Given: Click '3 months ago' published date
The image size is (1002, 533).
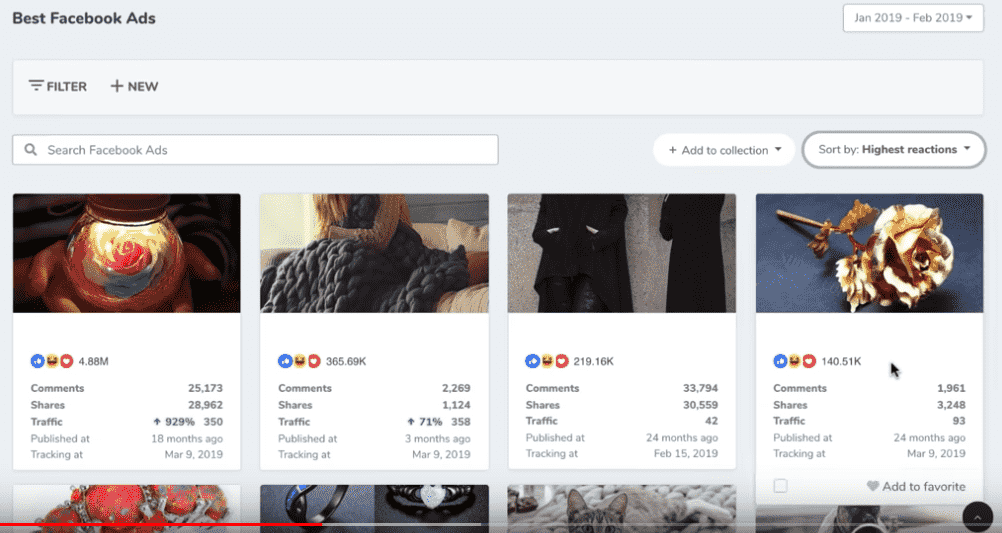Looking at the screenshot, I should tap(437, 438).
